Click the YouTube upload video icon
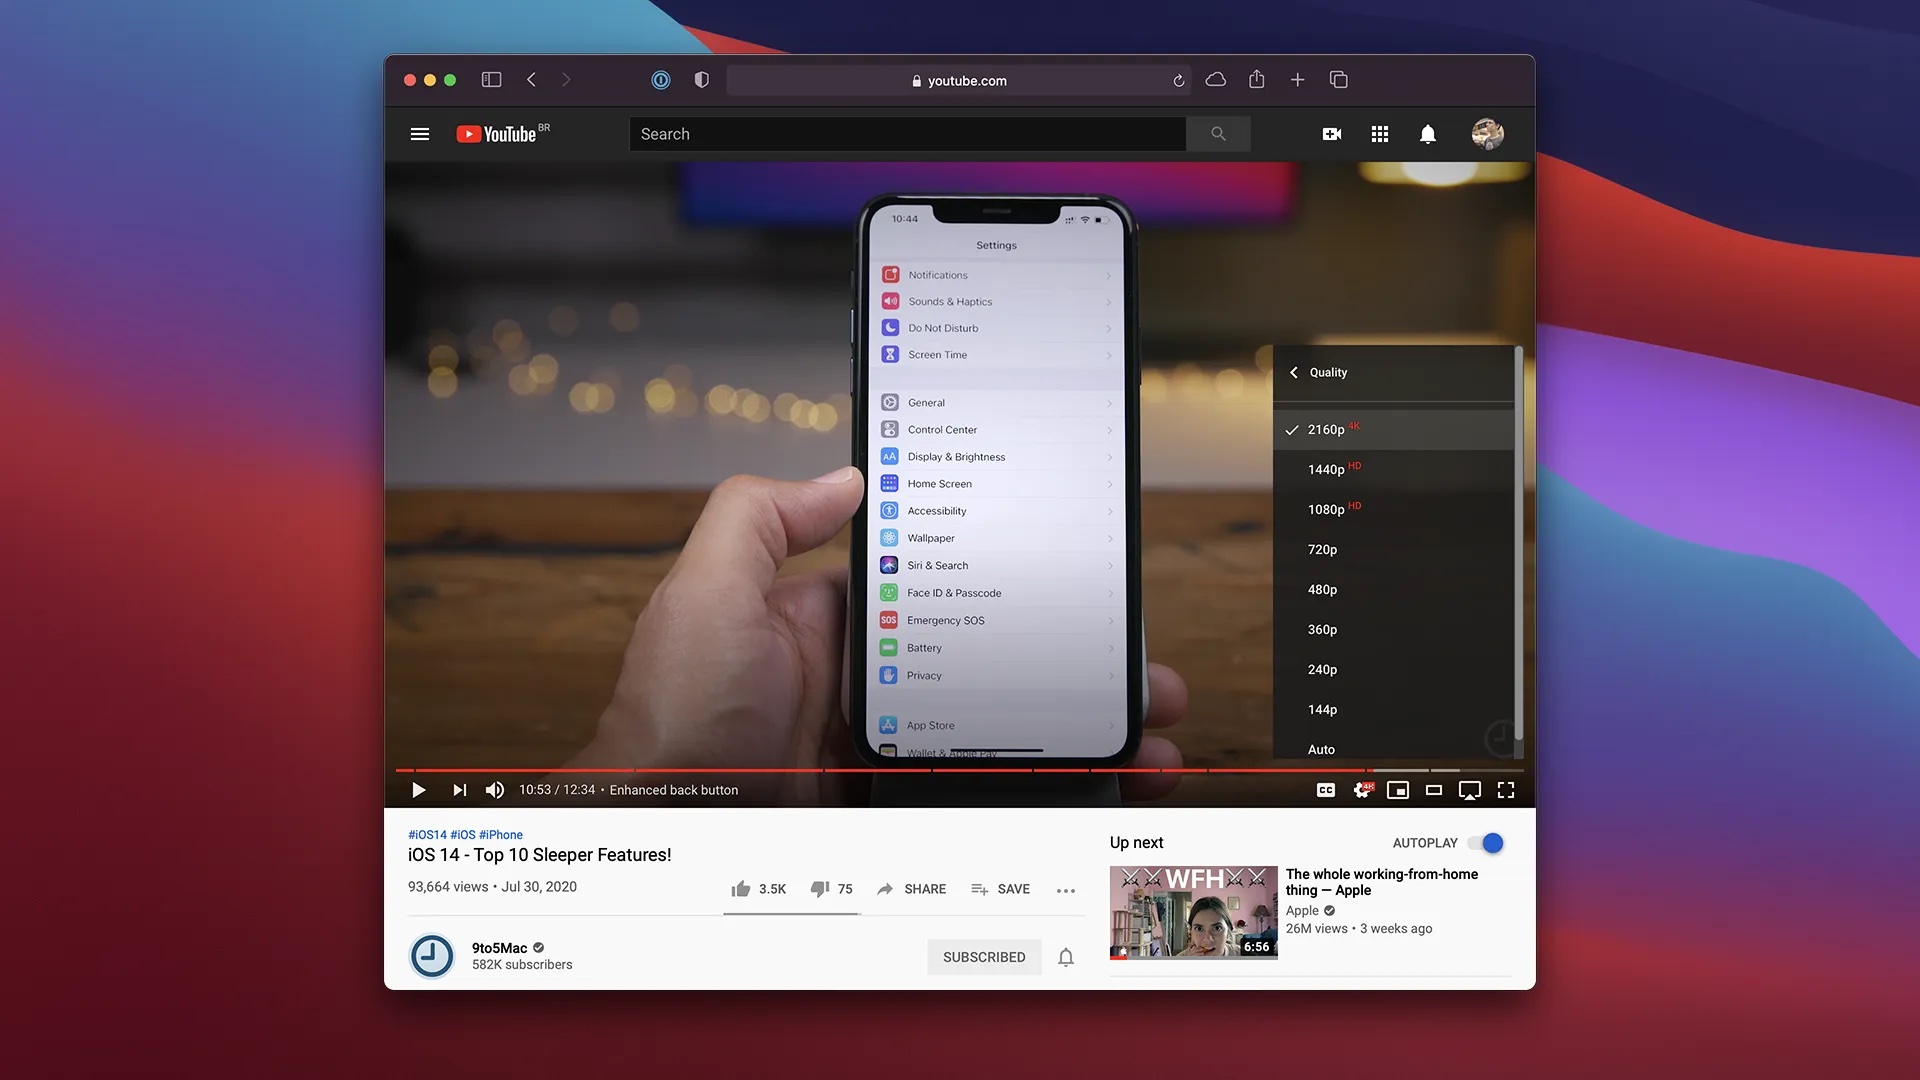 click(1332, 133)
